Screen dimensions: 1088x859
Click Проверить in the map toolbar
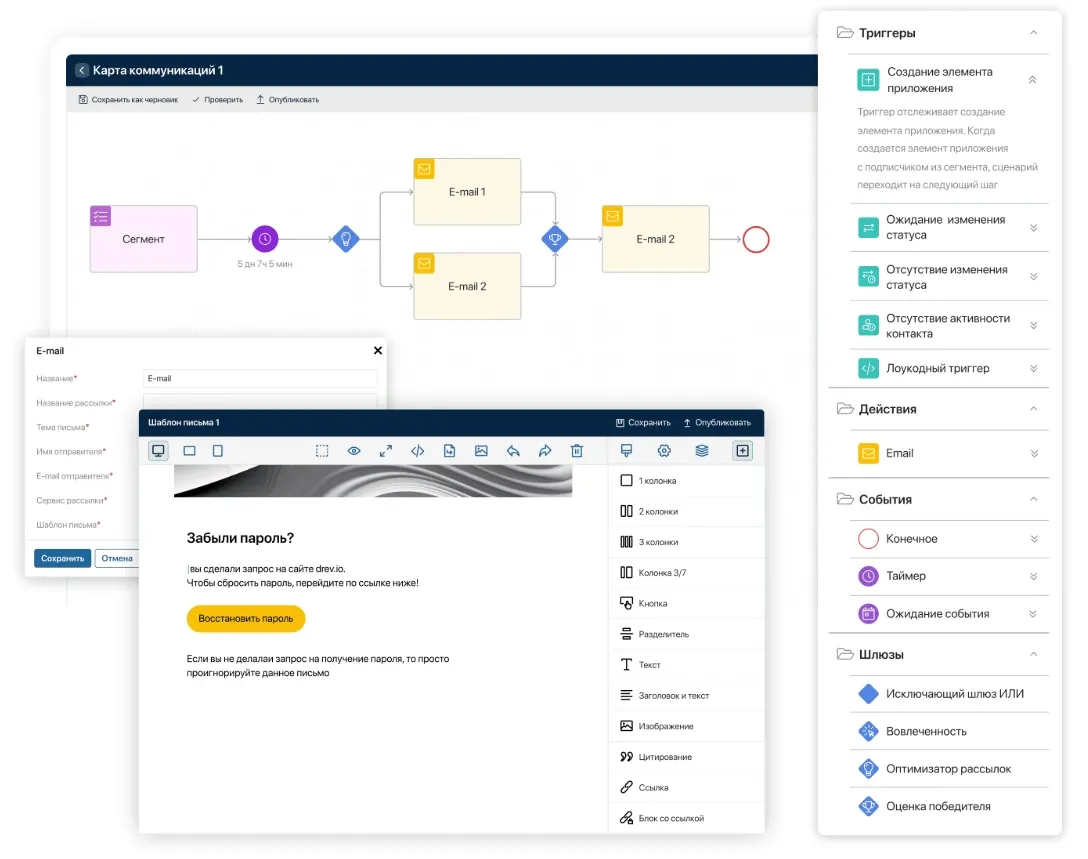point(218,100)
